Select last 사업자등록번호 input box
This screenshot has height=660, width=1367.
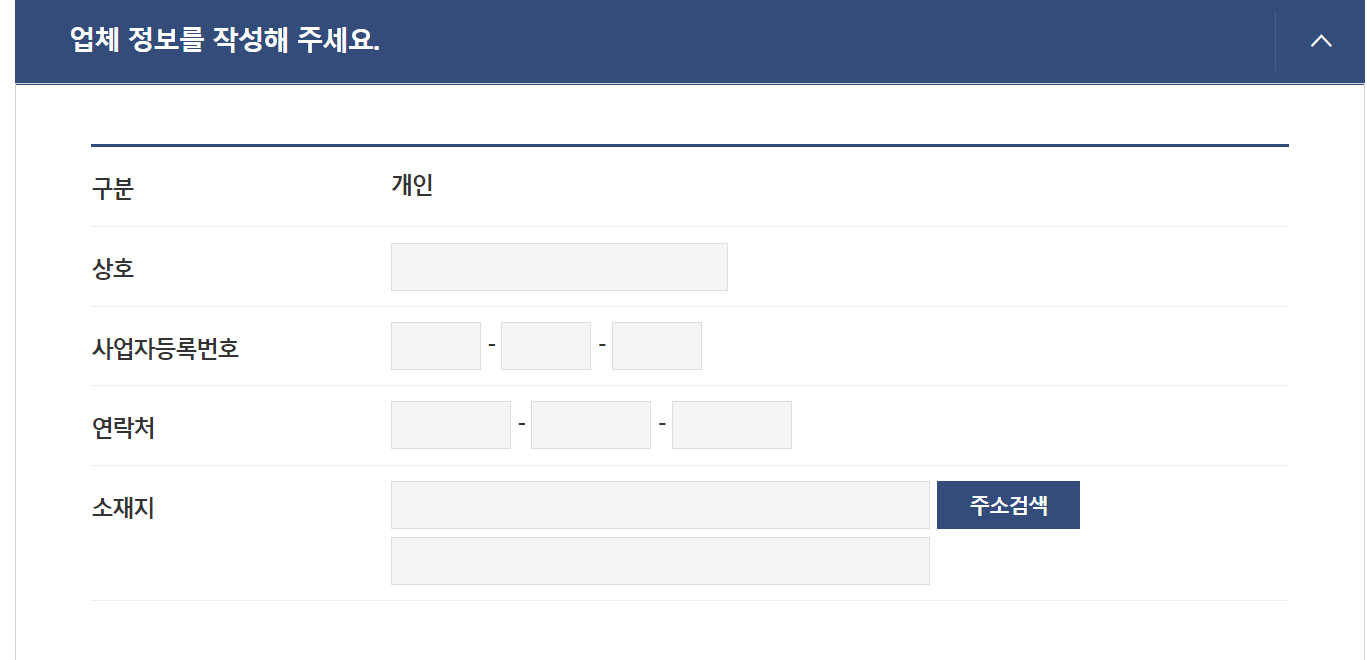pyautogui.click(x=657, y=346)
